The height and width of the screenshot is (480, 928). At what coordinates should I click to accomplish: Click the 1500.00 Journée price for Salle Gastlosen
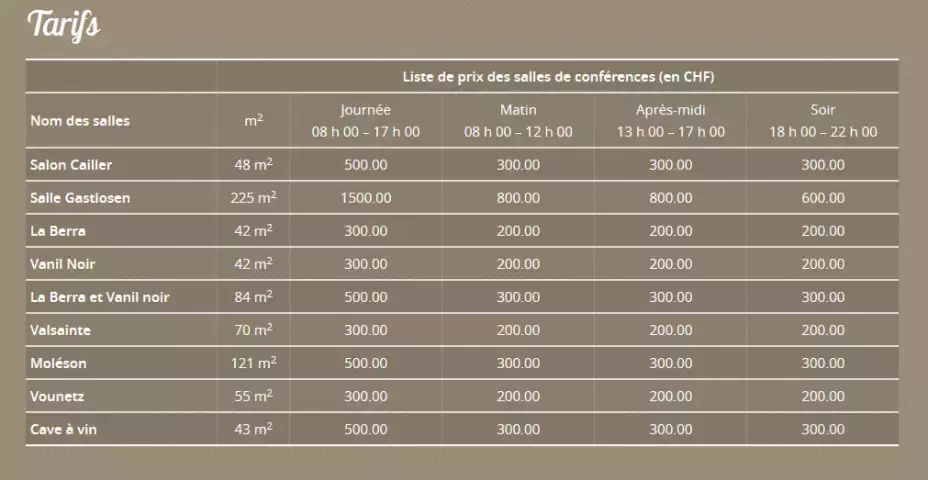365,198
